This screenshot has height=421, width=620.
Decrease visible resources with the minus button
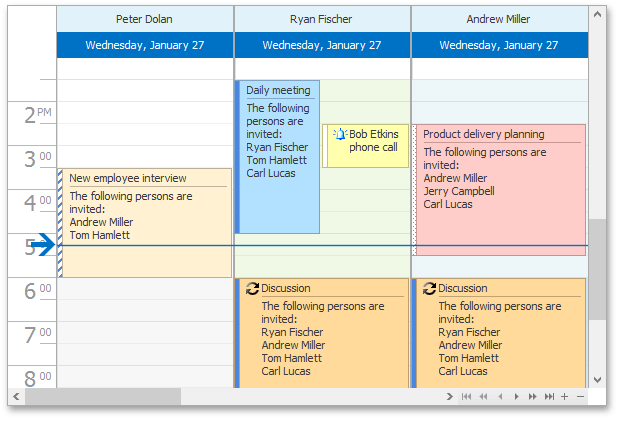tap(580, 396)
